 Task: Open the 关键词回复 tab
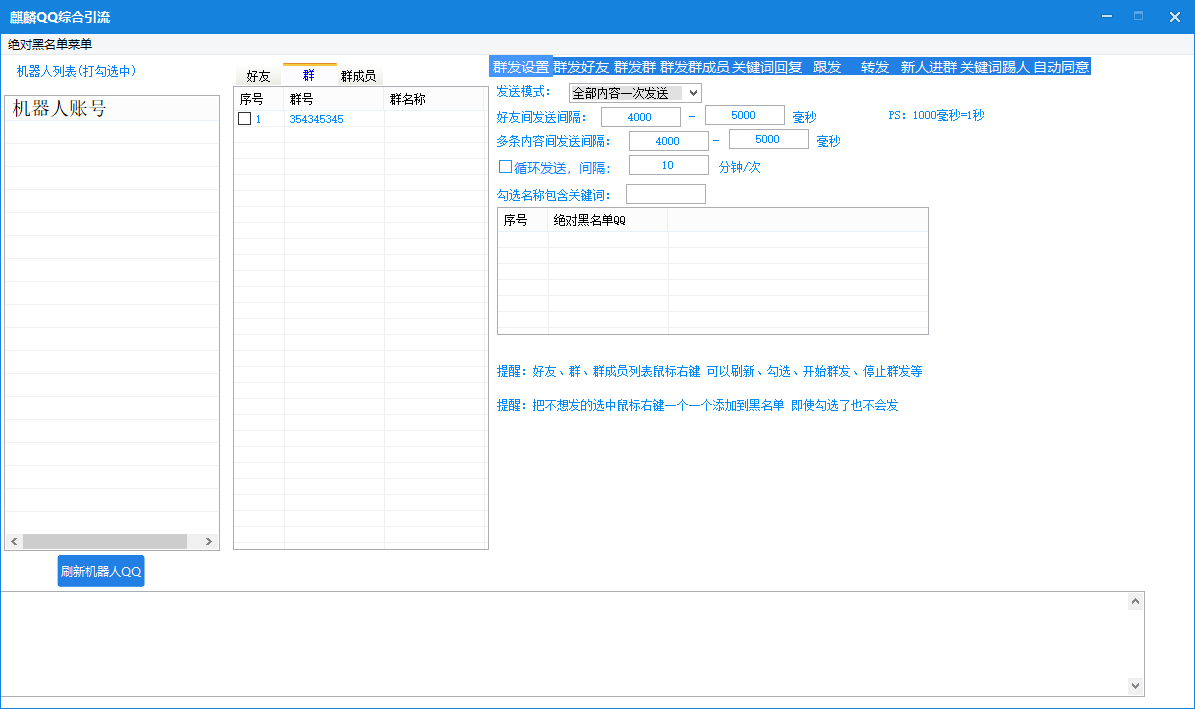point(767,67)
